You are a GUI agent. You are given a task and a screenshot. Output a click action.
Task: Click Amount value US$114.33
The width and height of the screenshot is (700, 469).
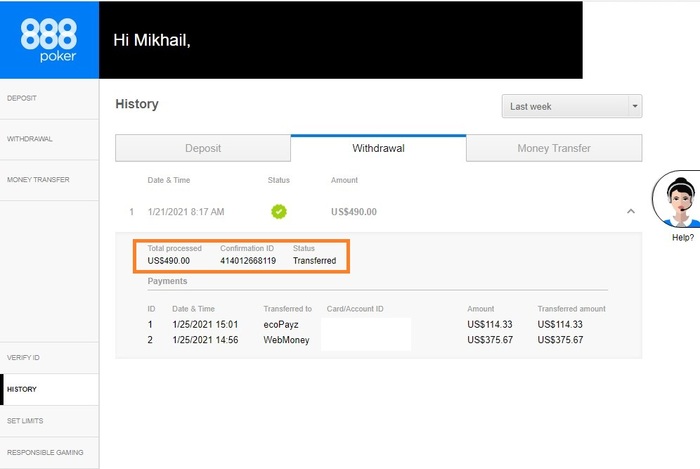pos(490,324)
